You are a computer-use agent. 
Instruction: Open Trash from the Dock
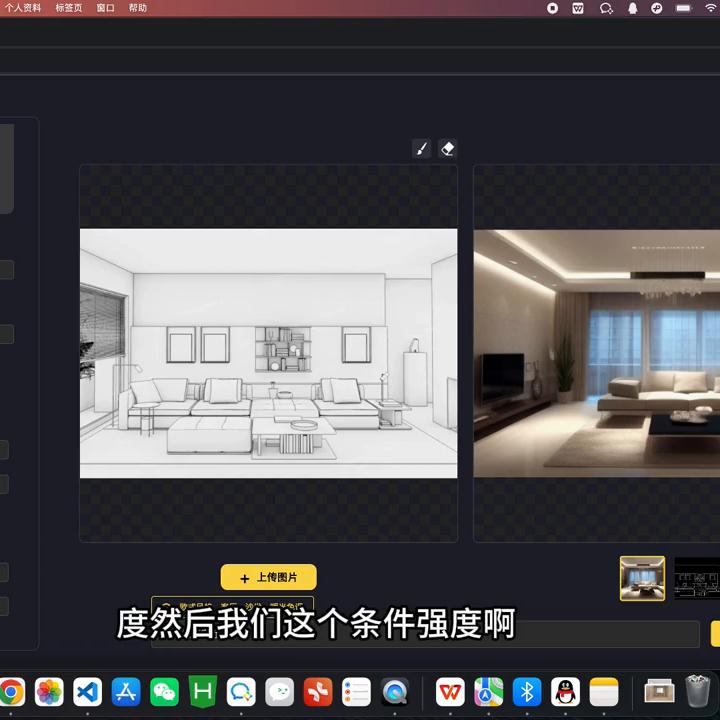point(698,691)
